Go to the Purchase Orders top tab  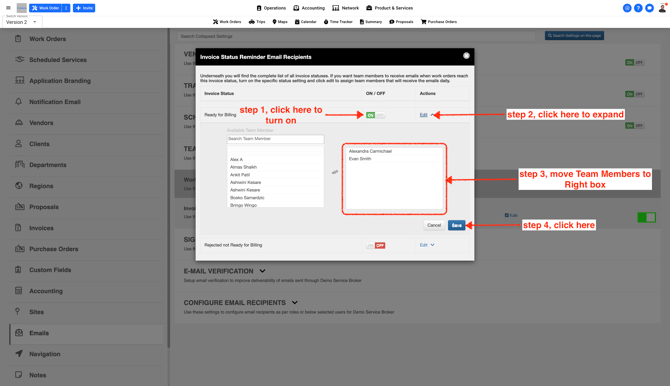439,21
